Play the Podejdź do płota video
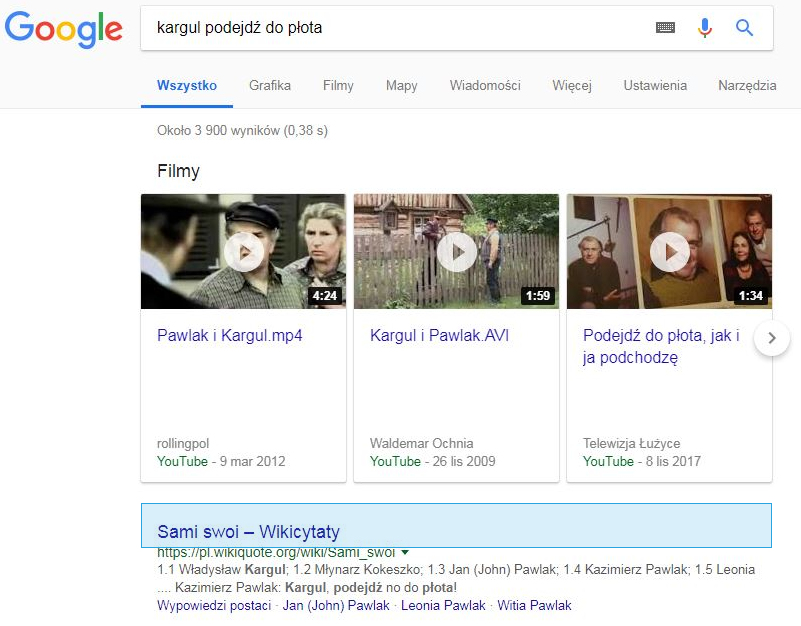801x626 pixels. [670, 252]
